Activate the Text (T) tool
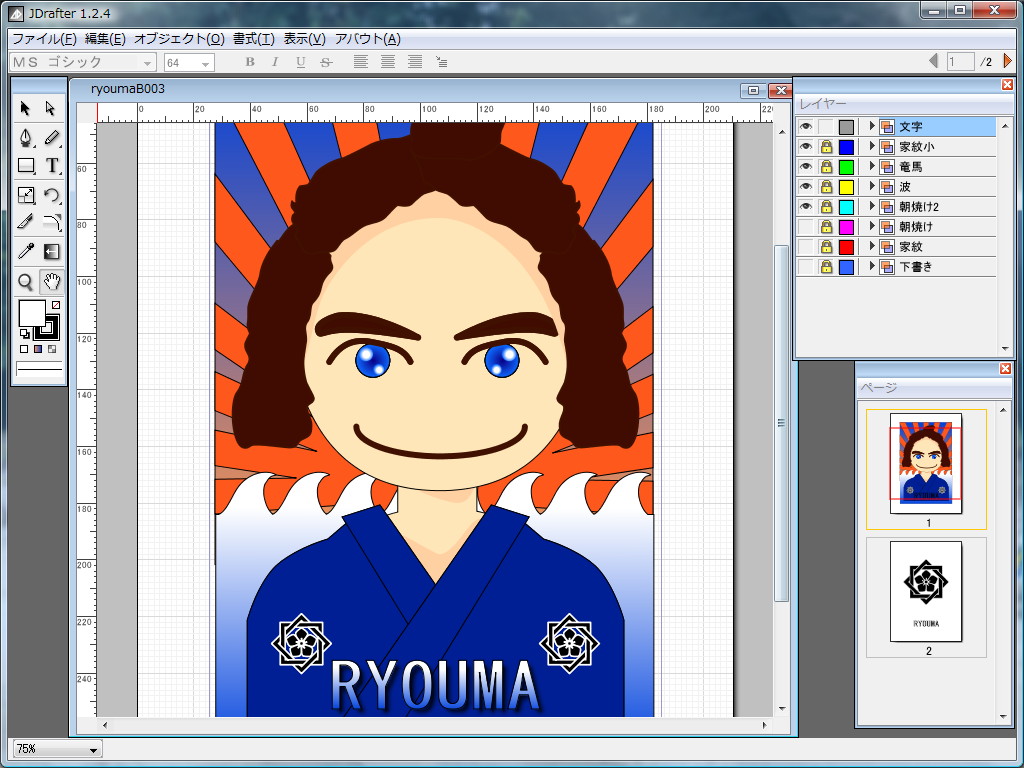The width and height of the screenshot is (1024, 768). click(x=52, y=166)
